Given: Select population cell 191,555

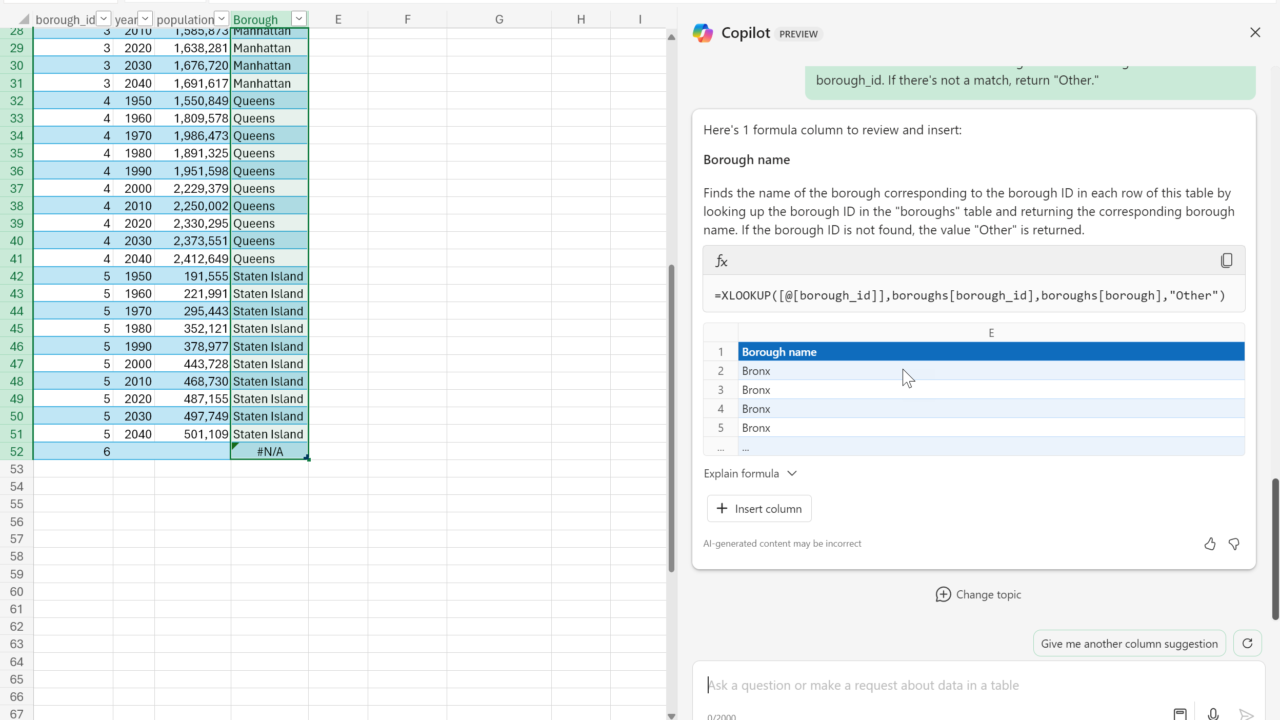Looking at the screenshot, I should point(192,276).
